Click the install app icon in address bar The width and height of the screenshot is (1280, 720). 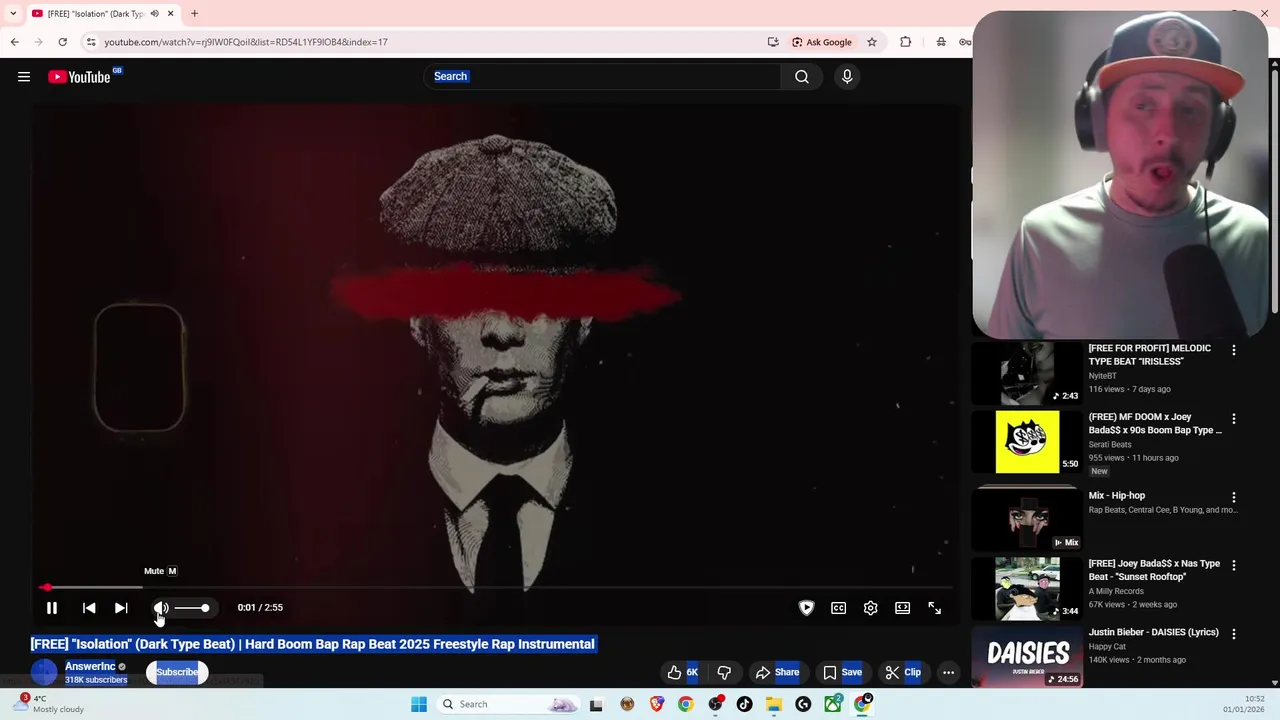[x=773, y=42]
